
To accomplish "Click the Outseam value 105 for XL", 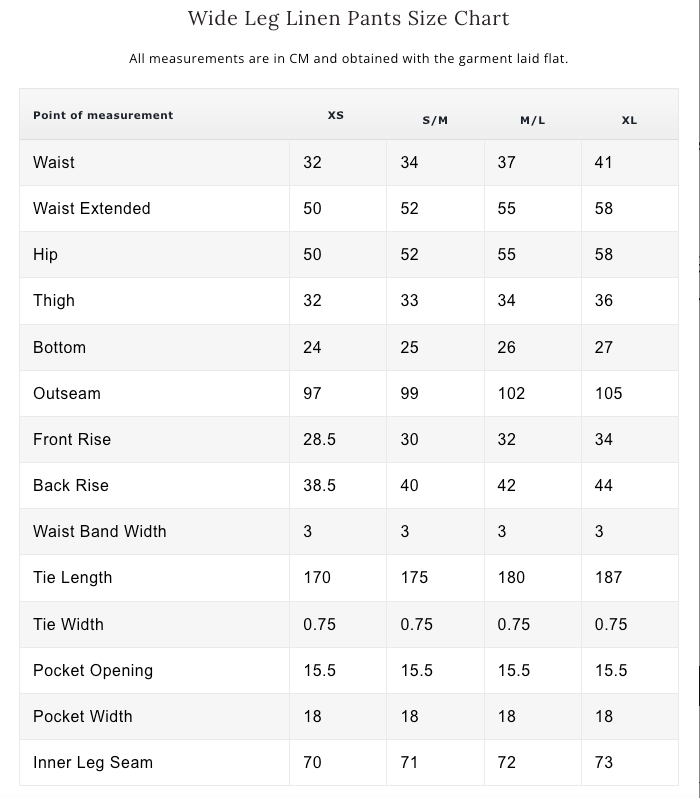I will pyautogui.click(x=609, y=393).
